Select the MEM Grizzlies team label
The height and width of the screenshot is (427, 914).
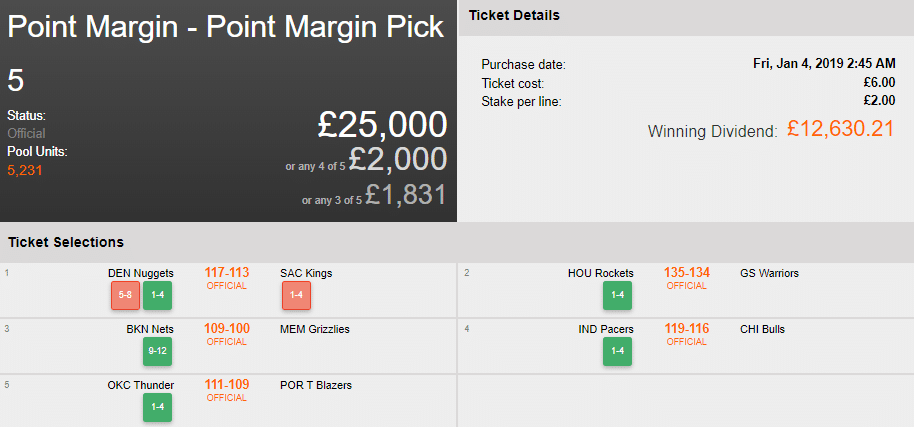(x=315, y=329)
